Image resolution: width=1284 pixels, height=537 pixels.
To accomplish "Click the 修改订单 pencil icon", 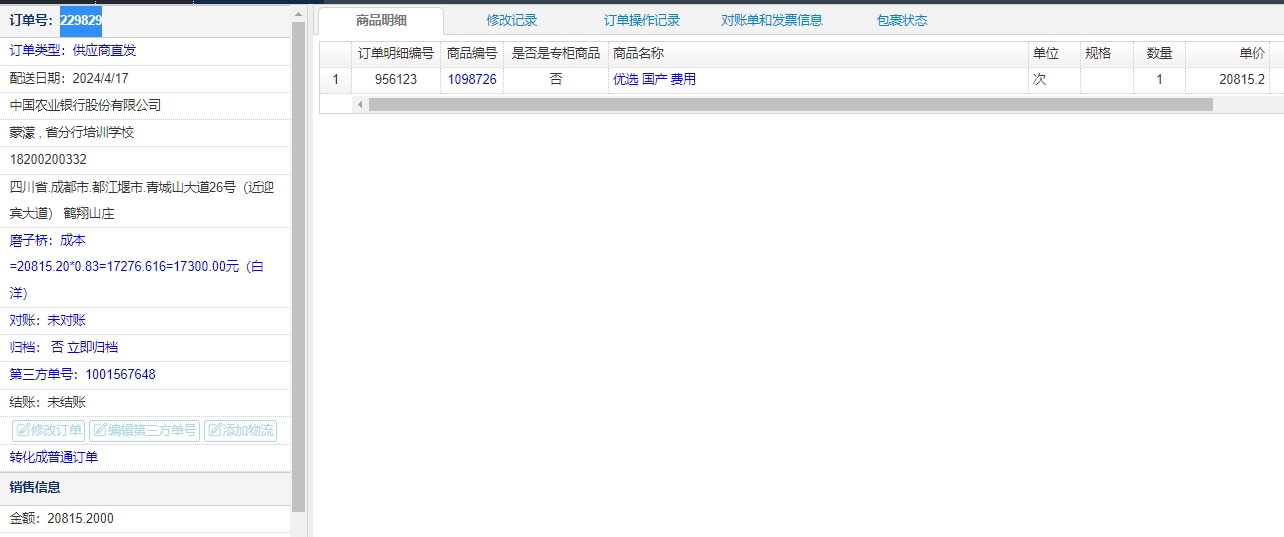I will [x=23, y=430].
